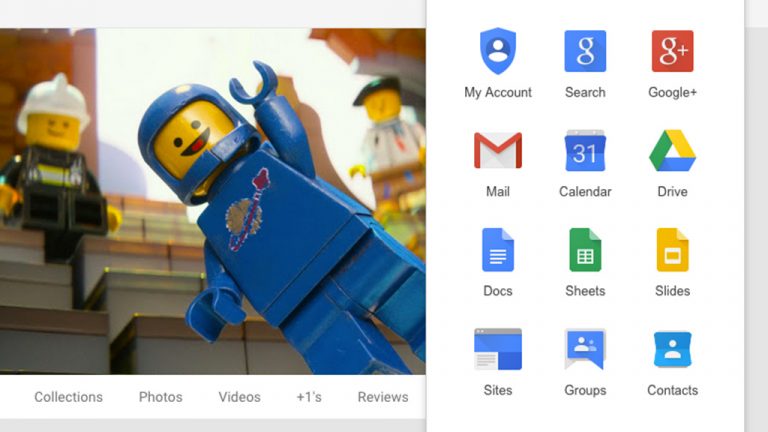Image resolution: width=768 pixels, height=432 pixels.
Task: Open the Google+ app icon
Action: [672, 51]
